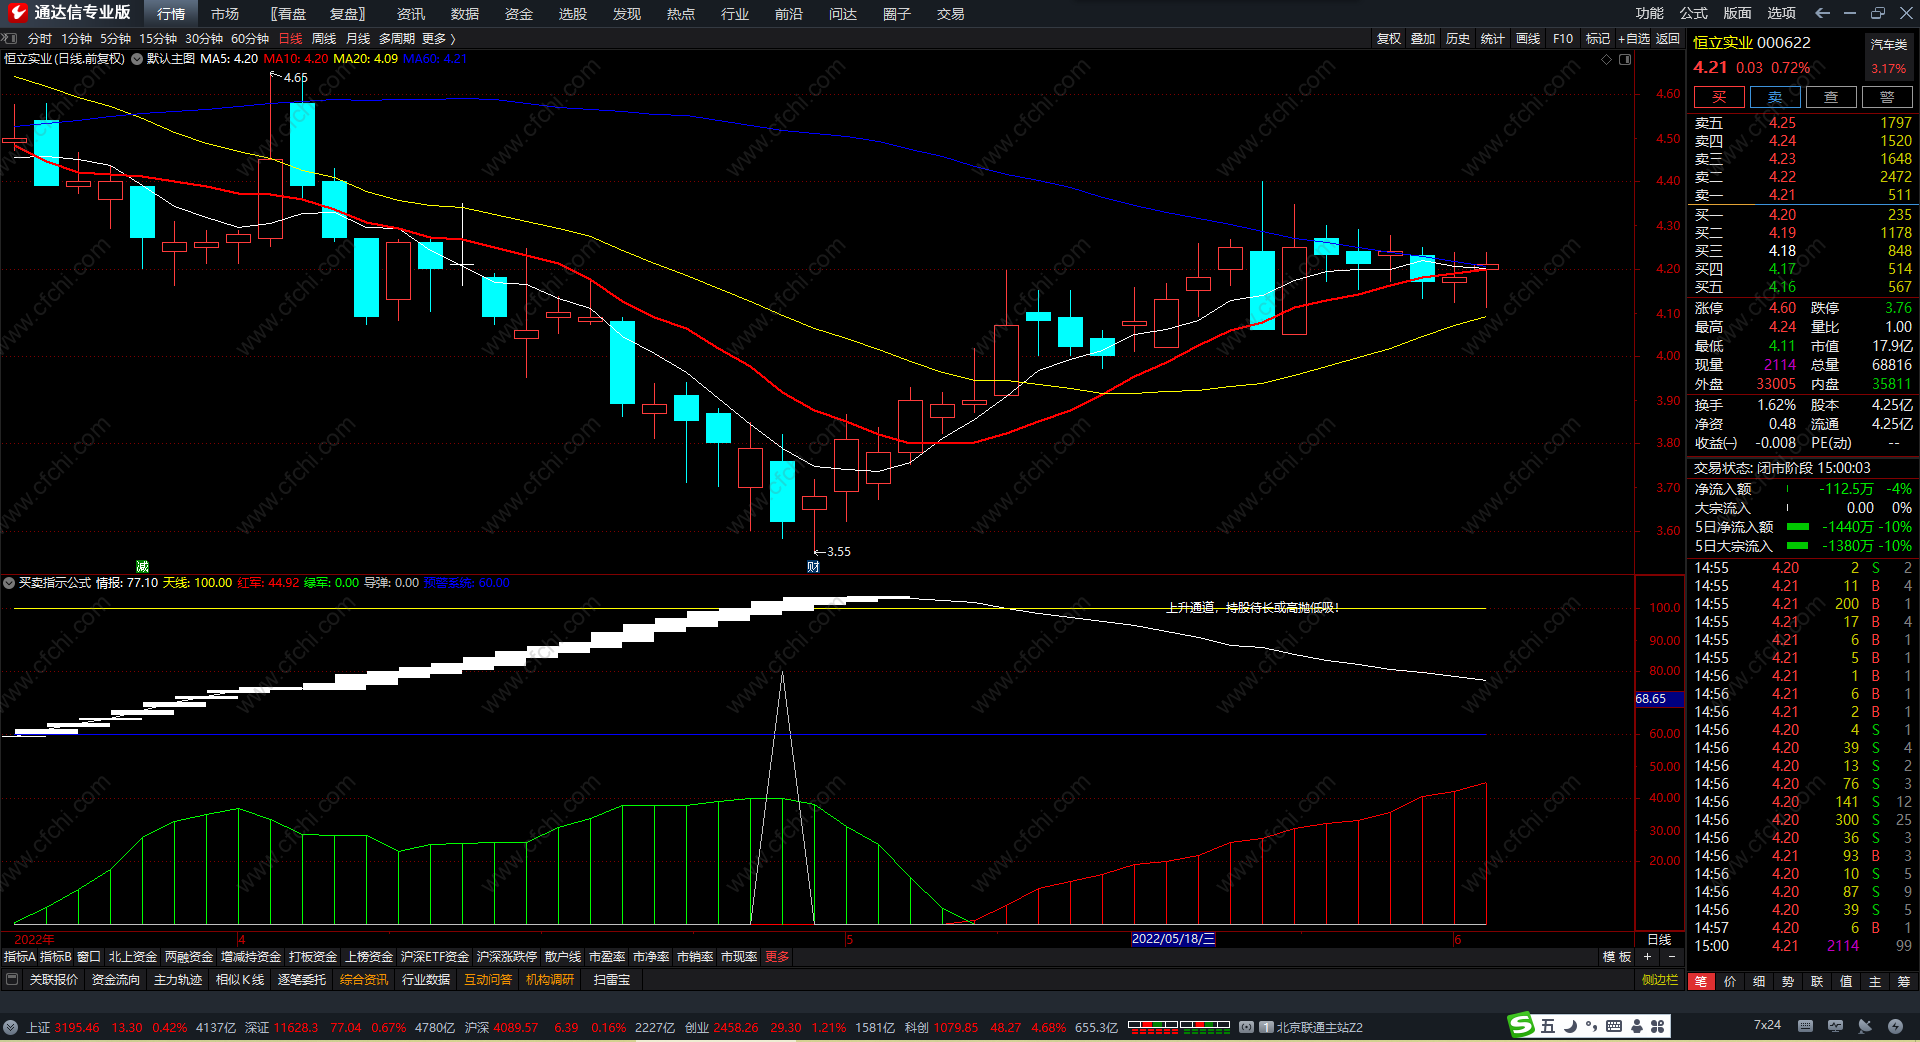Open the on-screen keyboard status icon

1805,1026
